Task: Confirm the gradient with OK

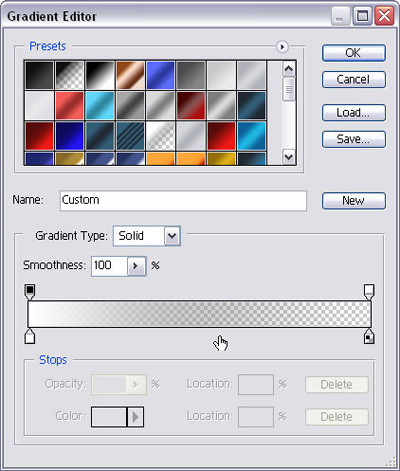Action: point(354,53)
